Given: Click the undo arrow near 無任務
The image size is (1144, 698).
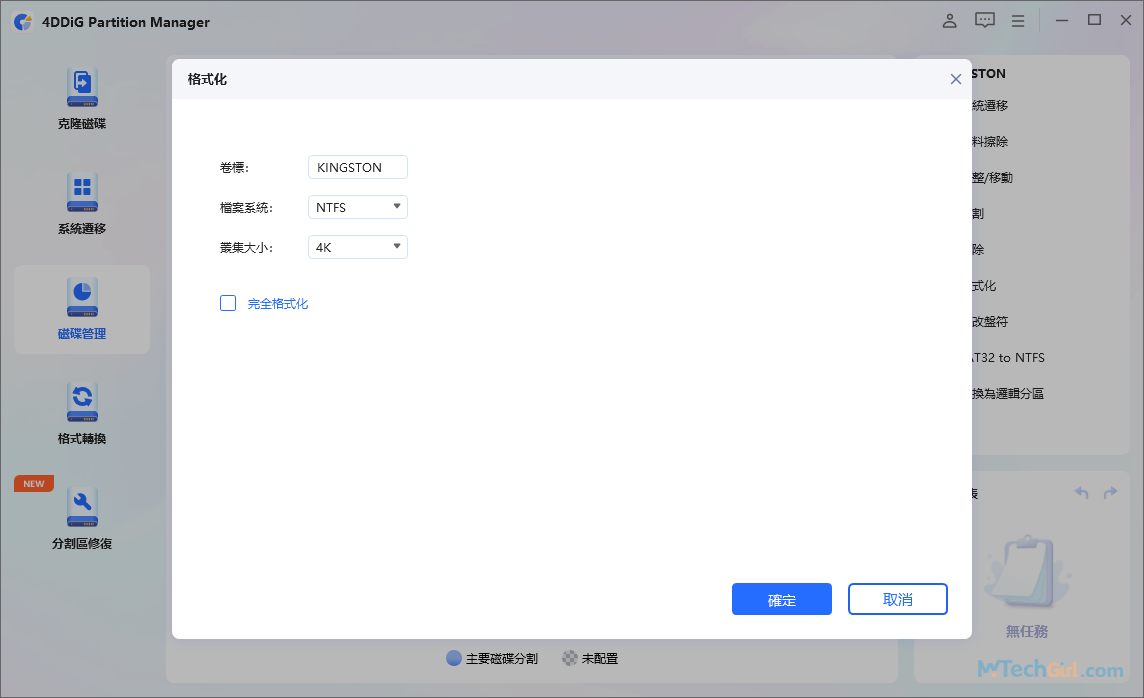Looking at the screenshot, I should [x=1081, y=492].
